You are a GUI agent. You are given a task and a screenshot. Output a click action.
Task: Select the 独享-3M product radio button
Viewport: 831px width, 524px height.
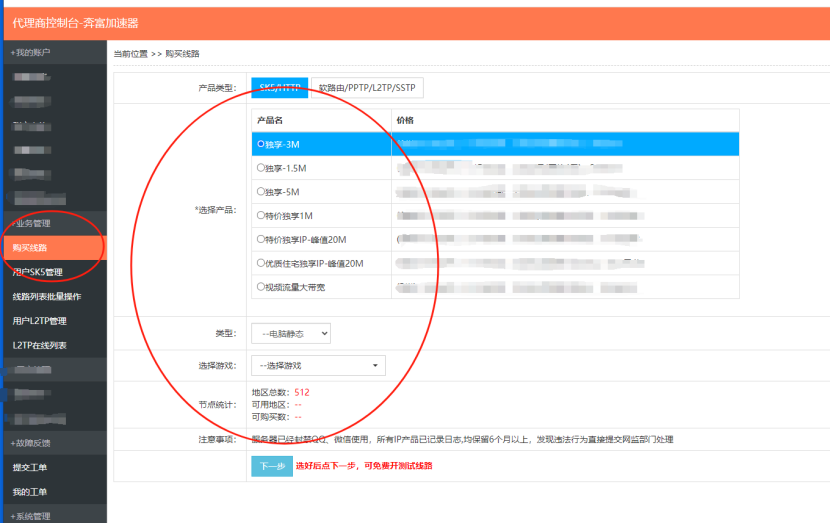261,144
